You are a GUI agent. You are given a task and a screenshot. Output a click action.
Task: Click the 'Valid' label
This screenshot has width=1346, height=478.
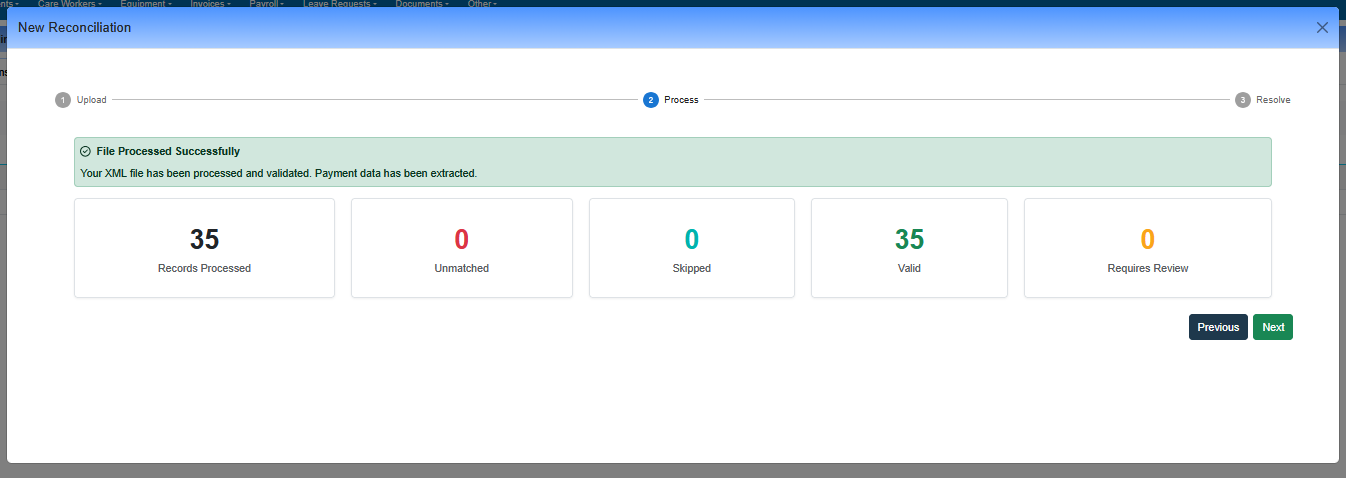coord(909,269)
